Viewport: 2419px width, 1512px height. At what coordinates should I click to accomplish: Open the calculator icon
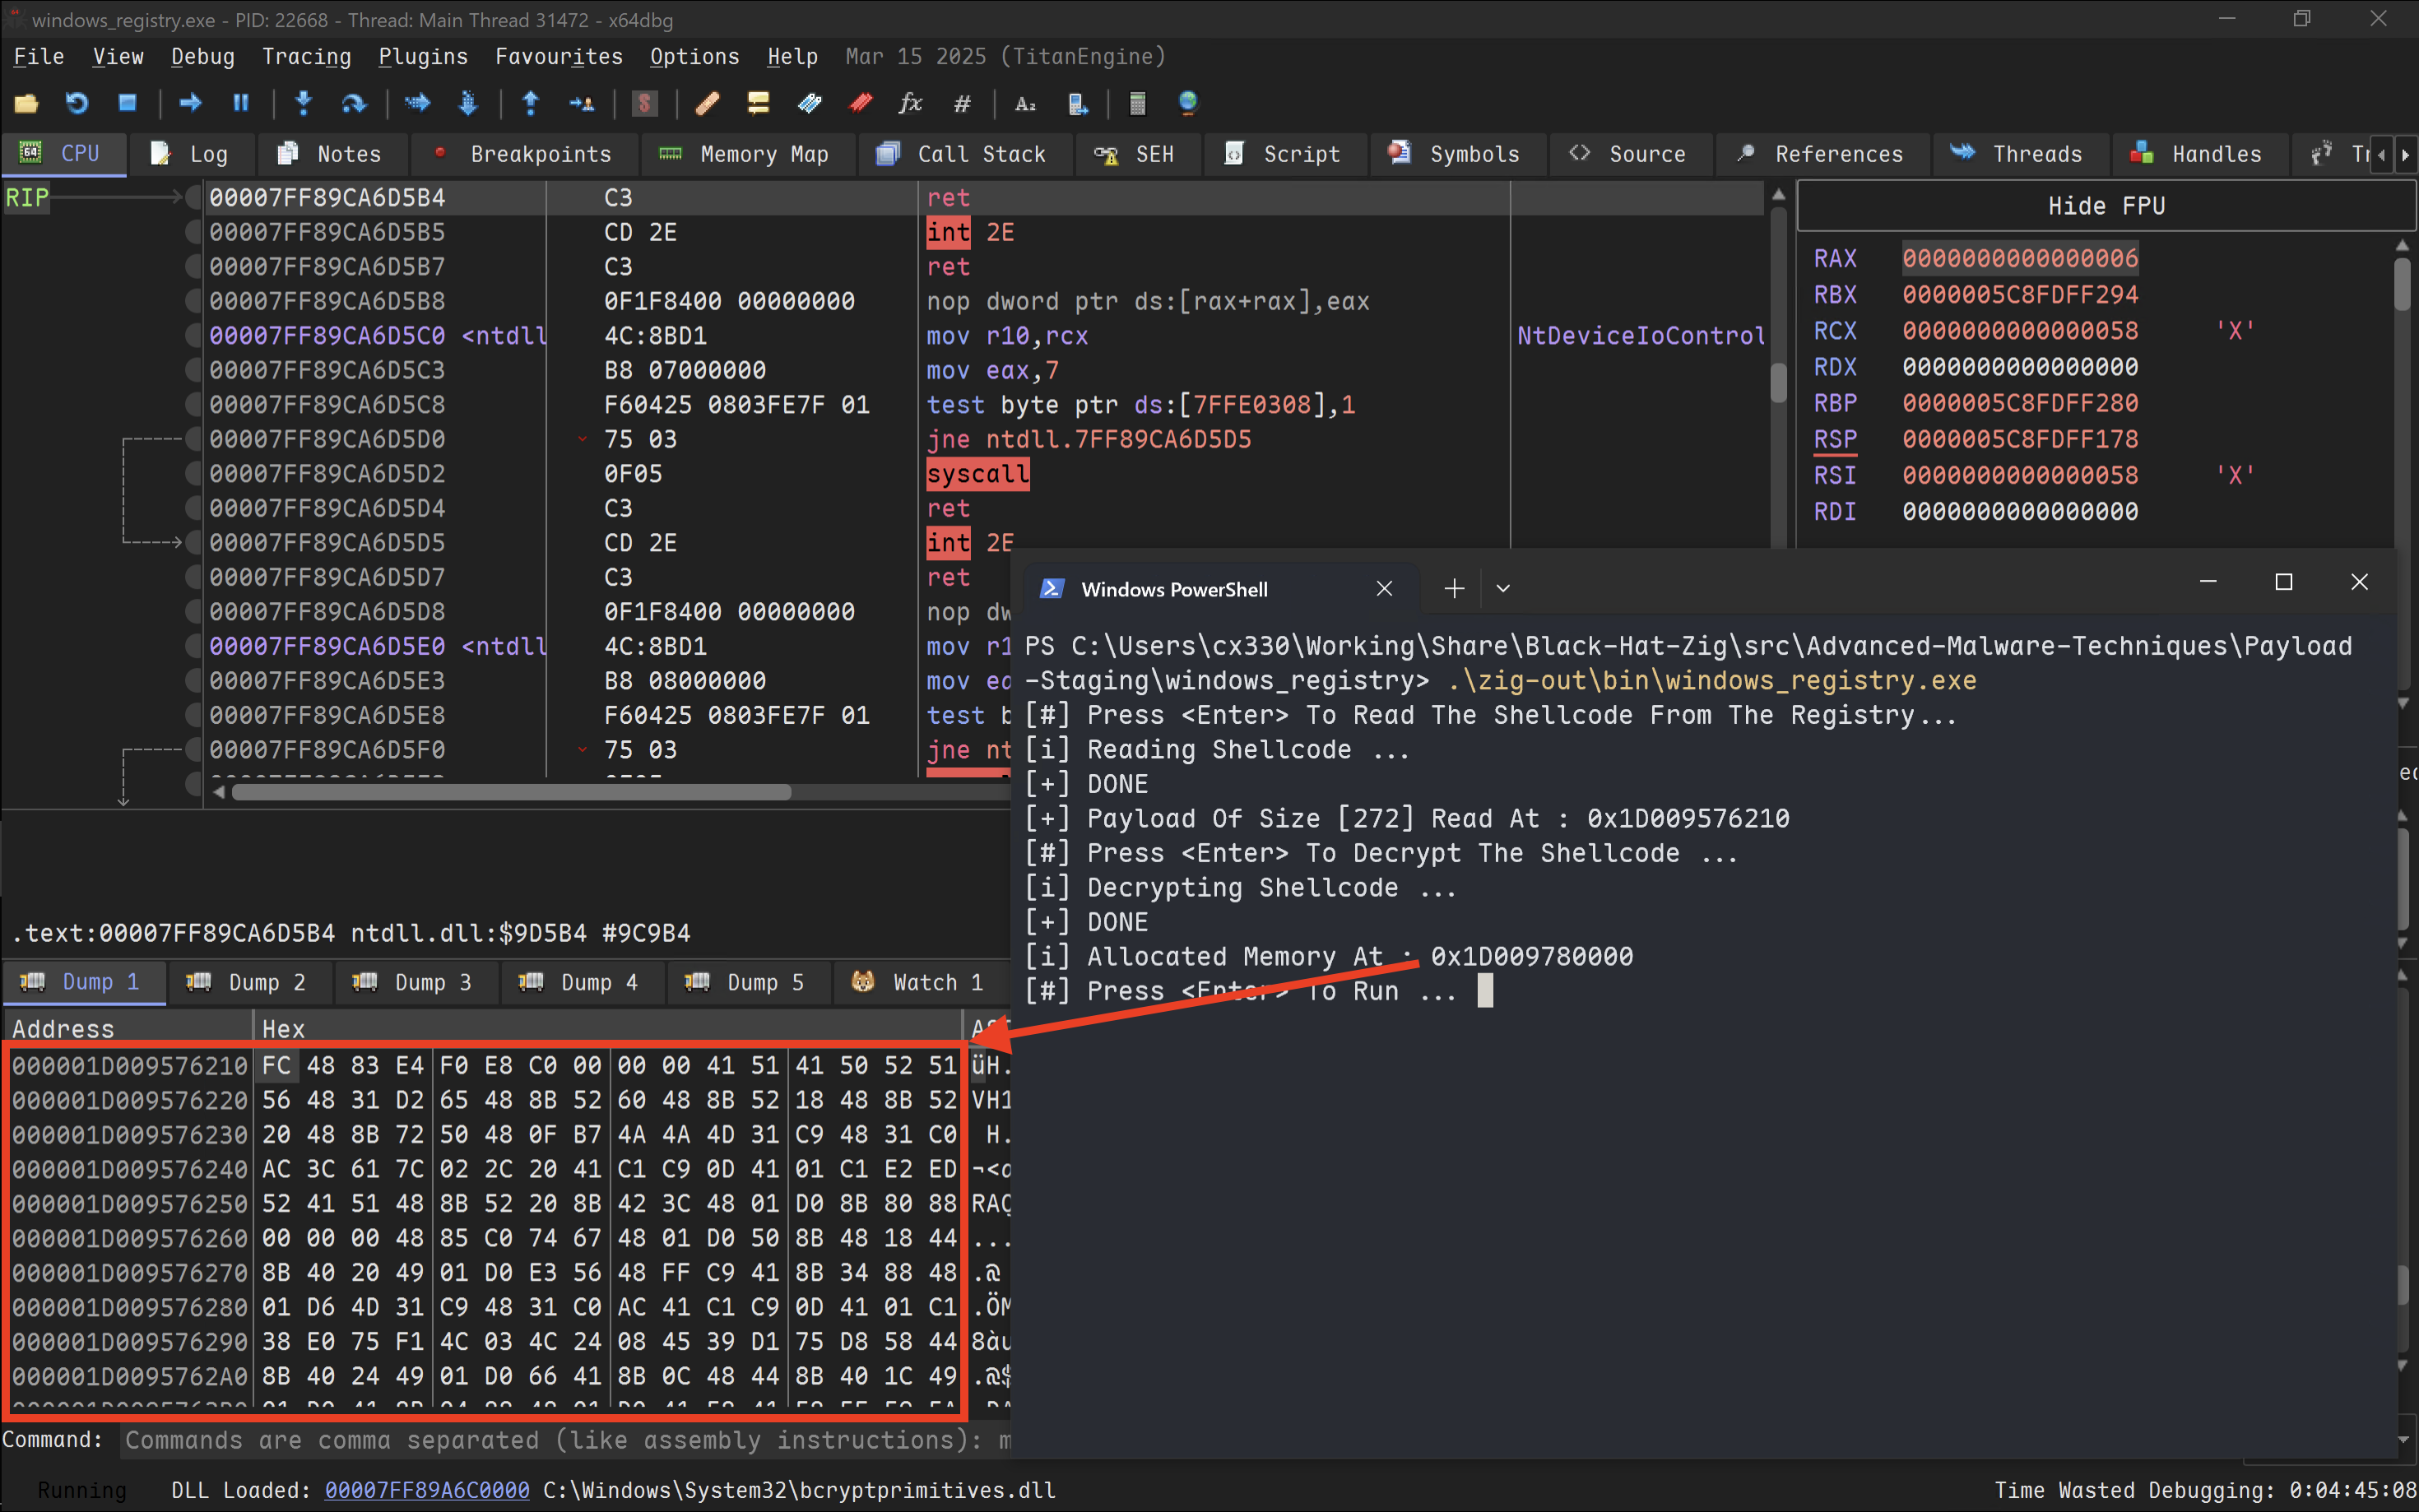click(1137, 103)
